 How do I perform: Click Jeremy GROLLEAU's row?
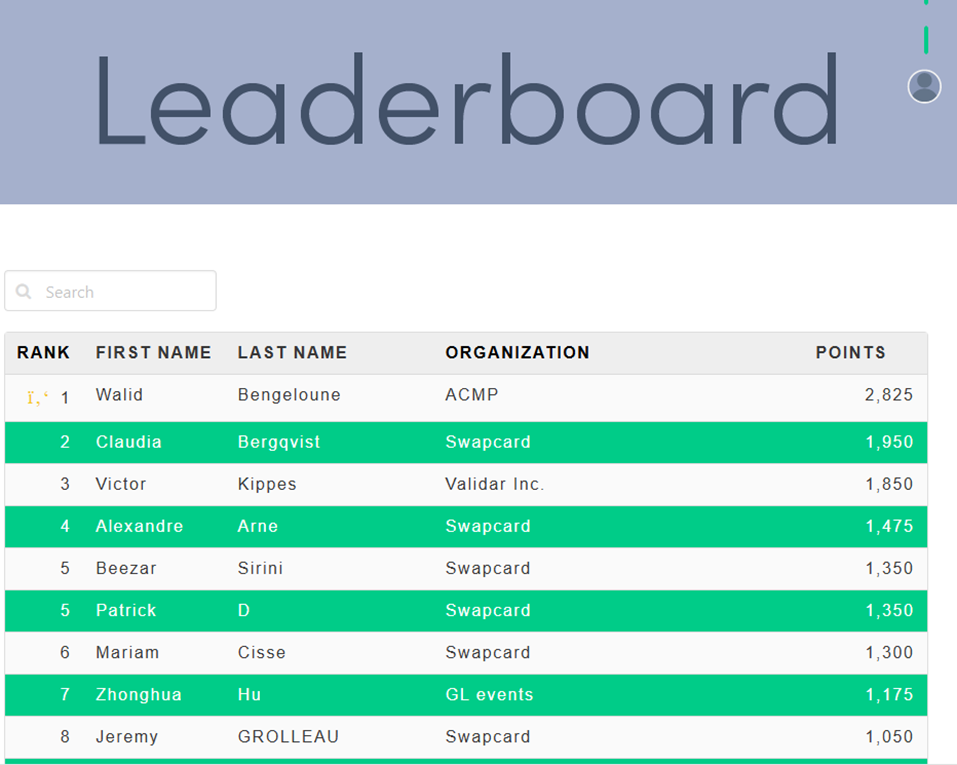466,737
